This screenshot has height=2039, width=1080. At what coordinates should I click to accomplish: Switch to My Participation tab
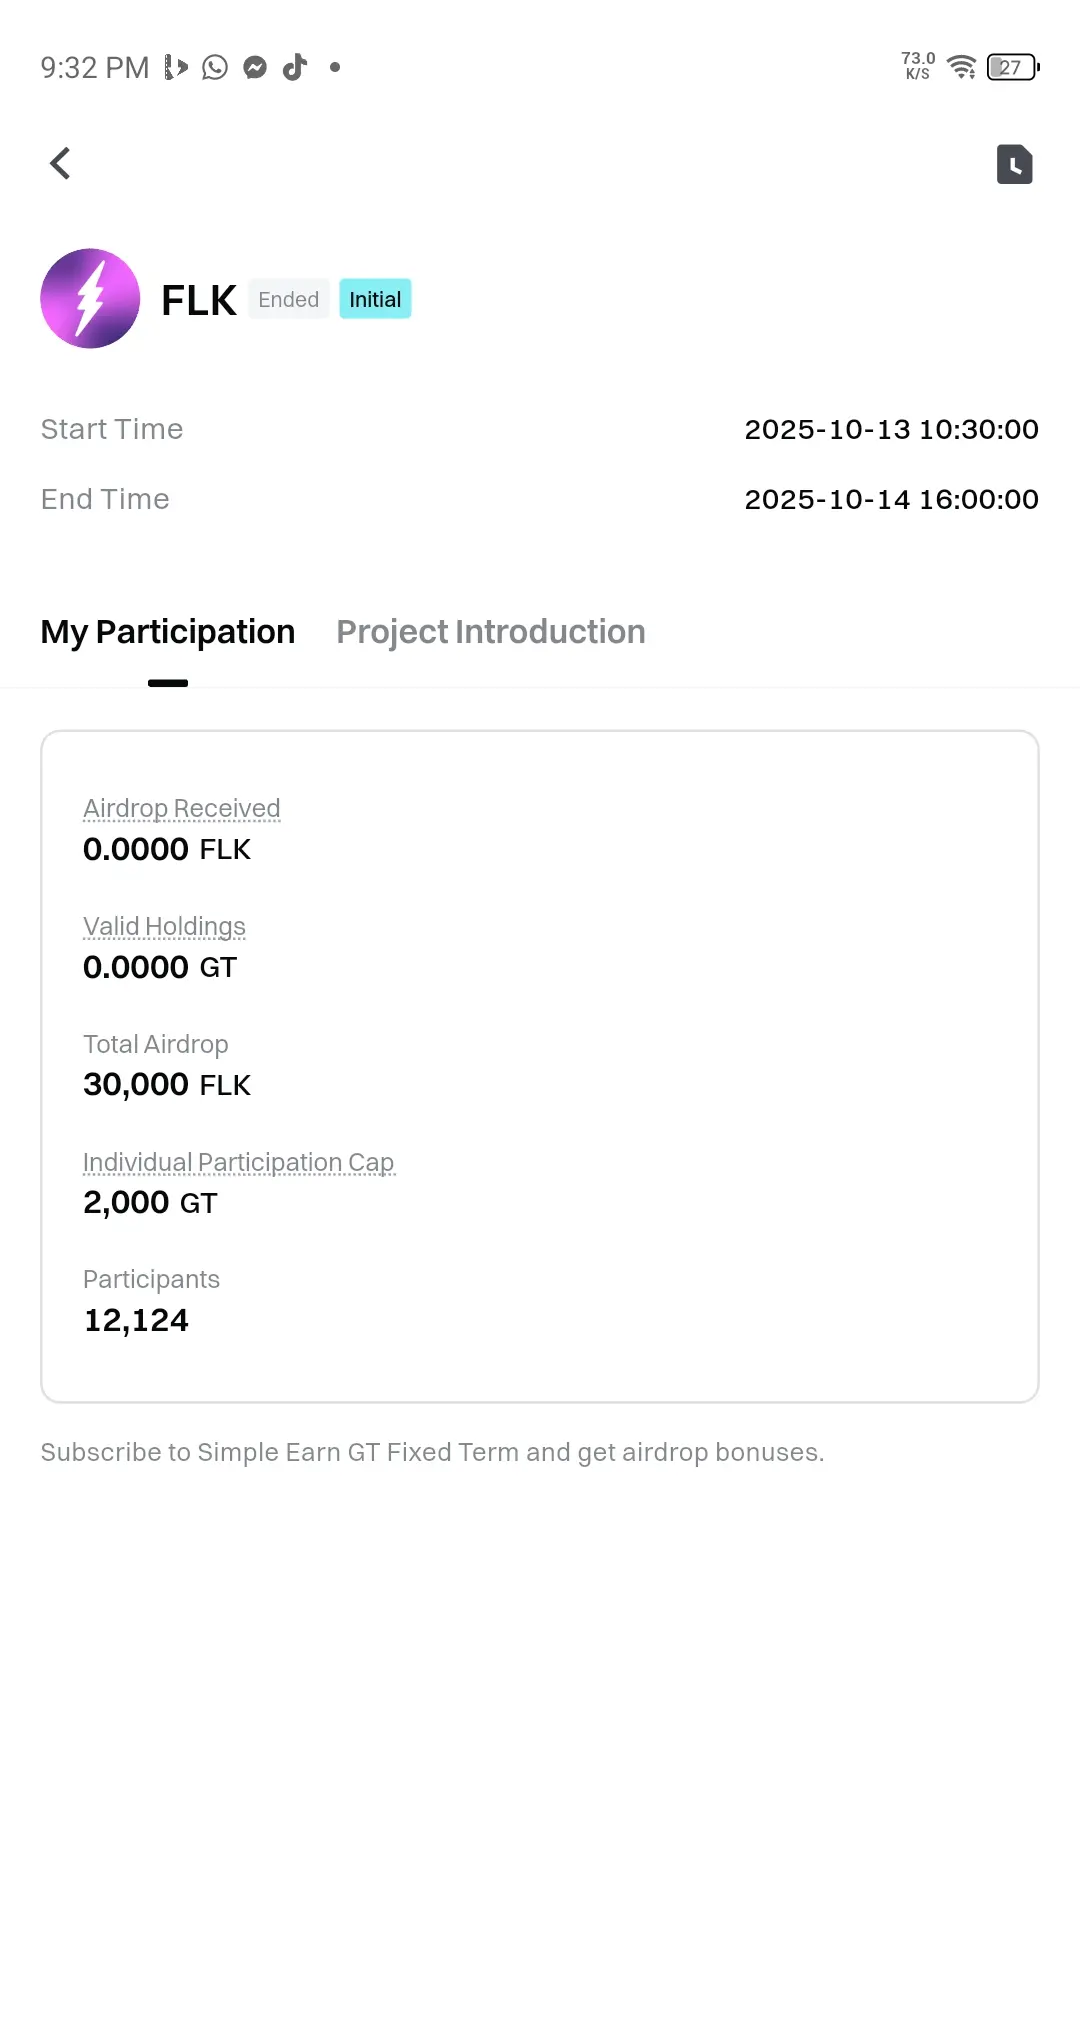[x=168, y=632]
